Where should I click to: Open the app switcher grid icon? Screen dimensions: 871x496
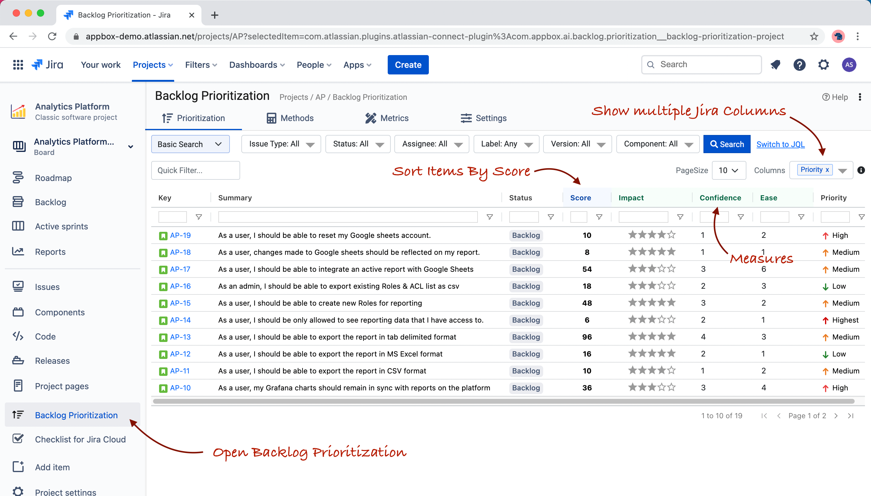[18, 65]
